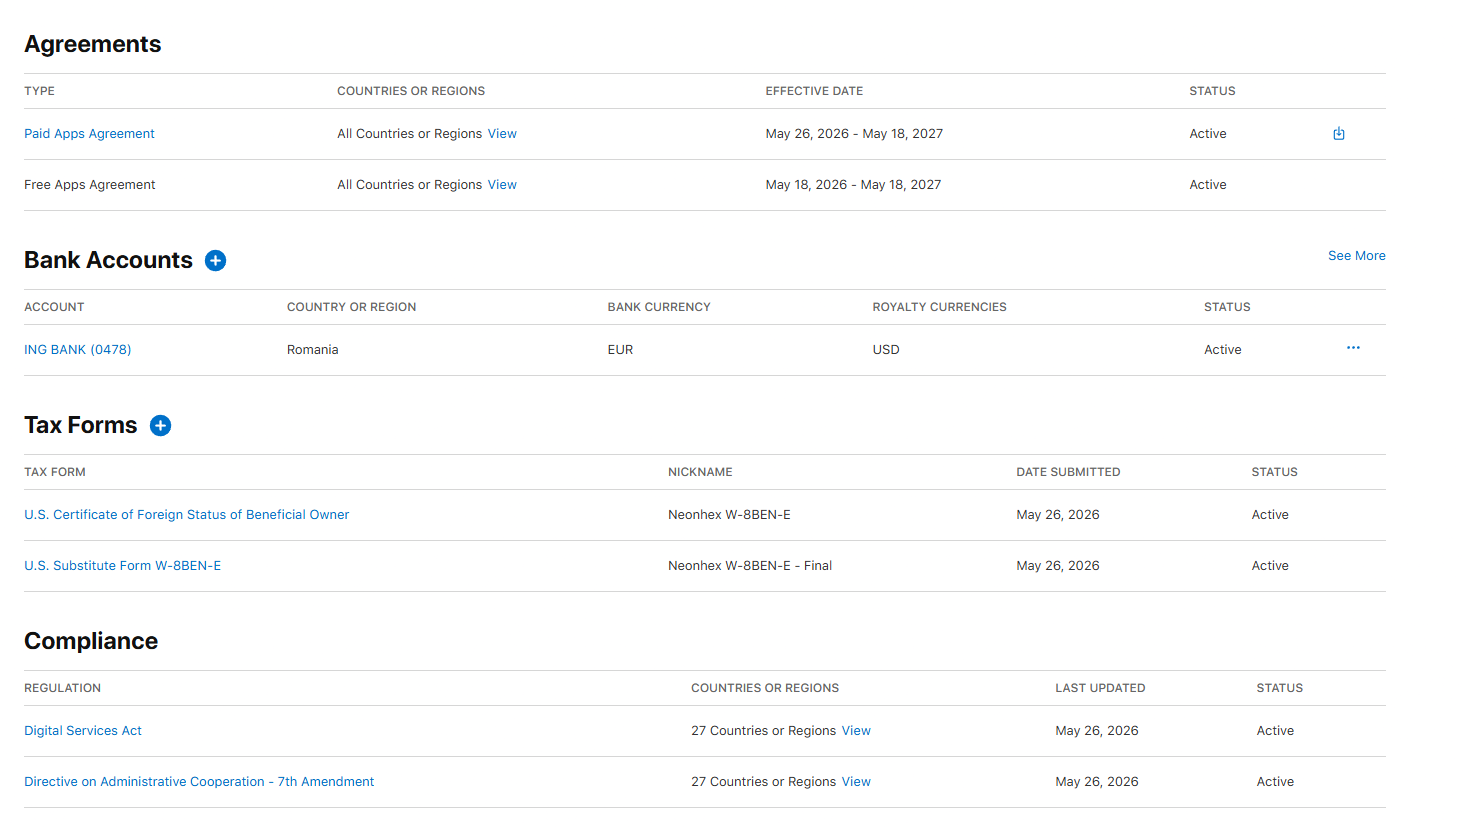
Task: Select the Free Apps Agreement text
Action: [90, 185]
